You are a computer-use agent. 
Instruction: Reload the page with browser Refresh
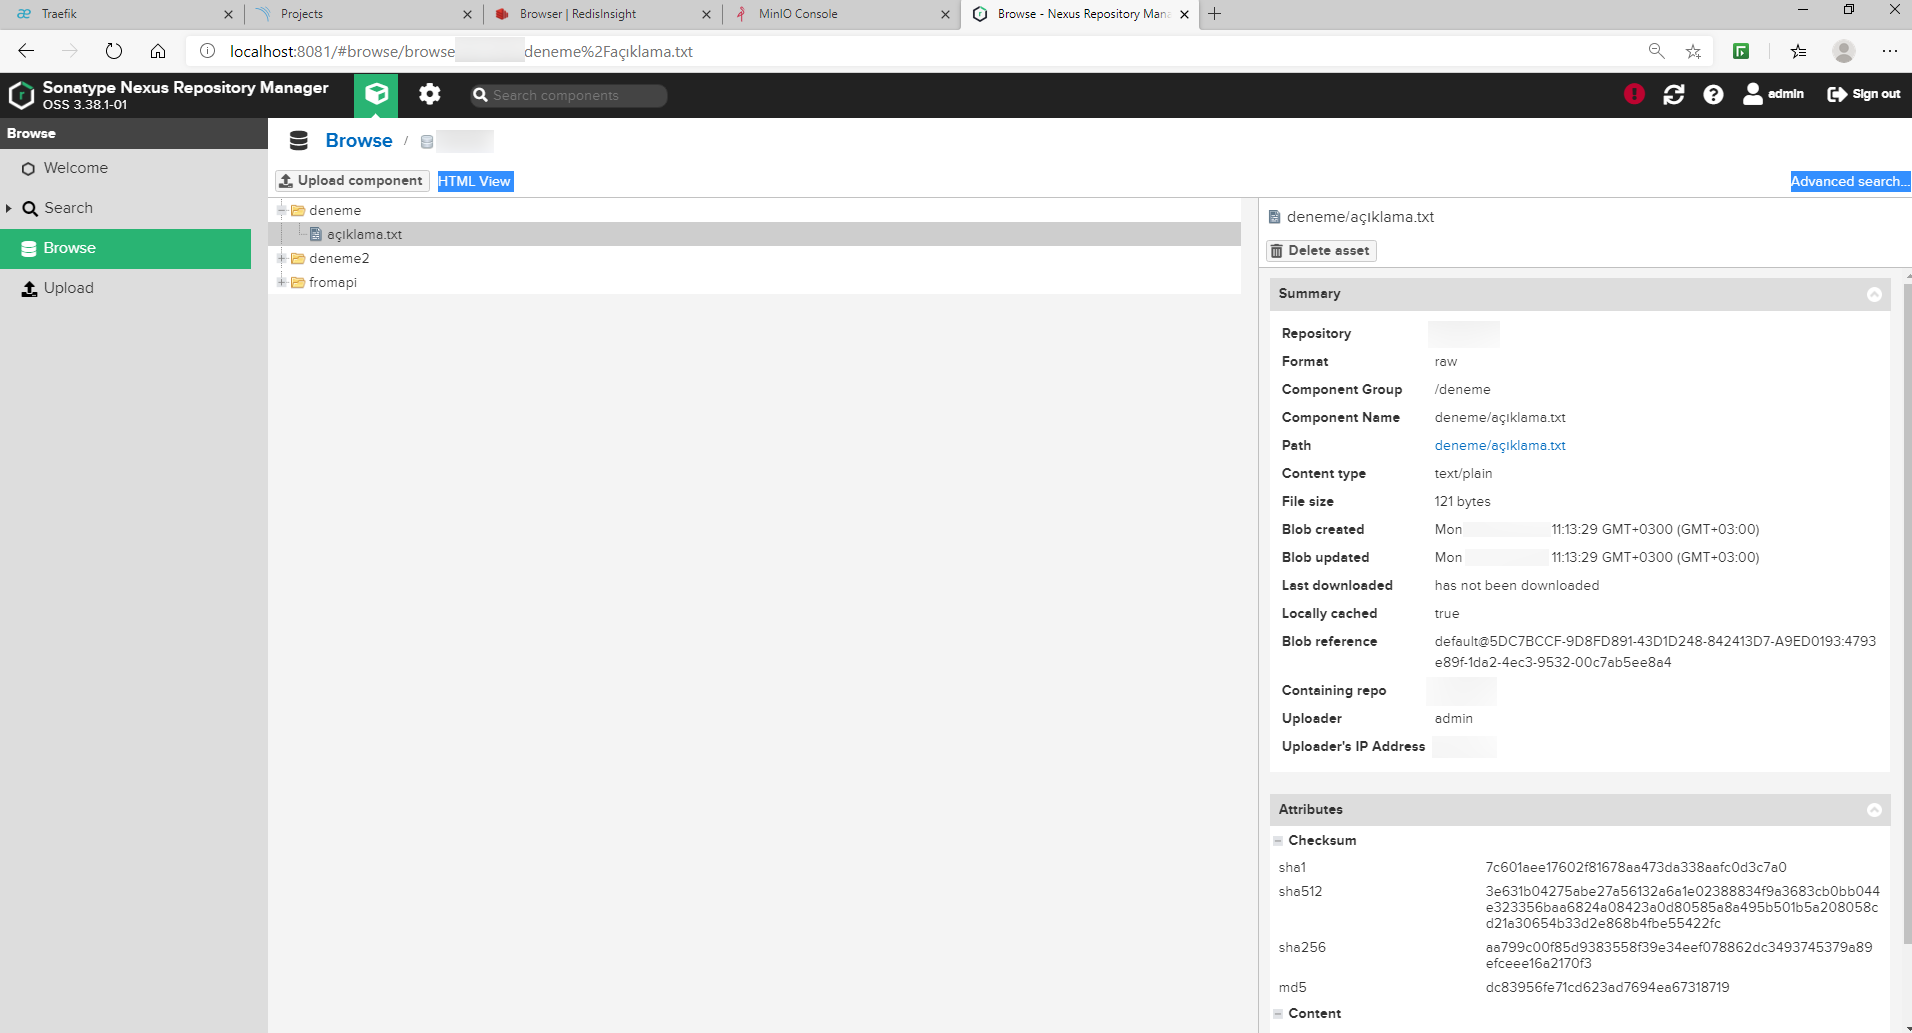point(114,51)
